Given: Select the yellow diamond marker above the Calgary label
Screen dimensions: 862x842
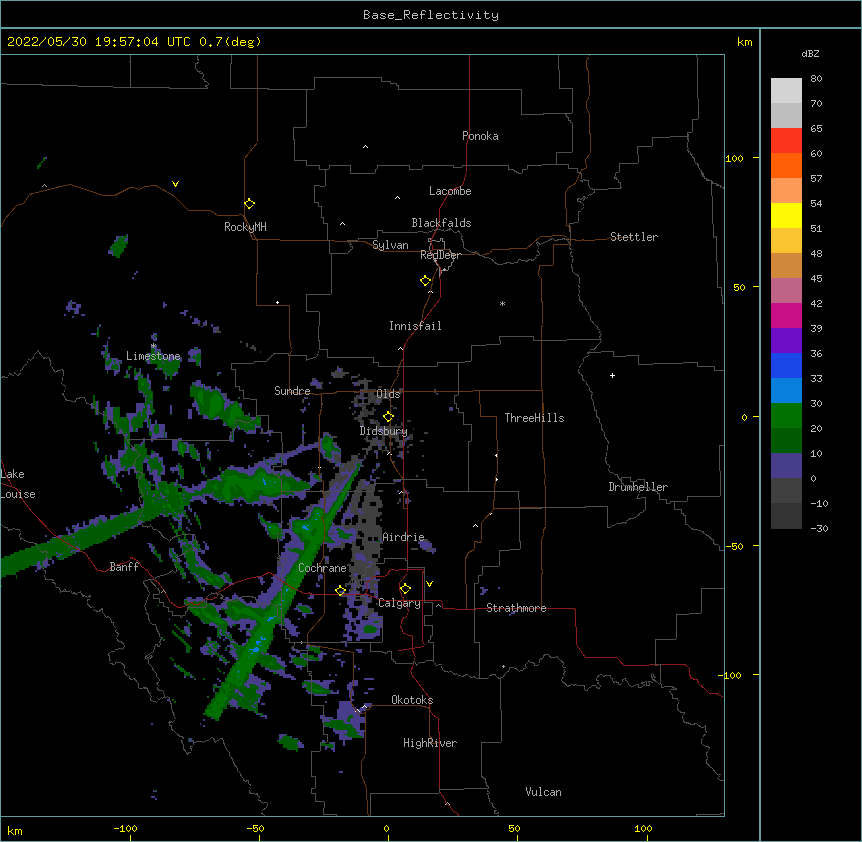Looking at the screenshot, I should [x=405, y=589].
